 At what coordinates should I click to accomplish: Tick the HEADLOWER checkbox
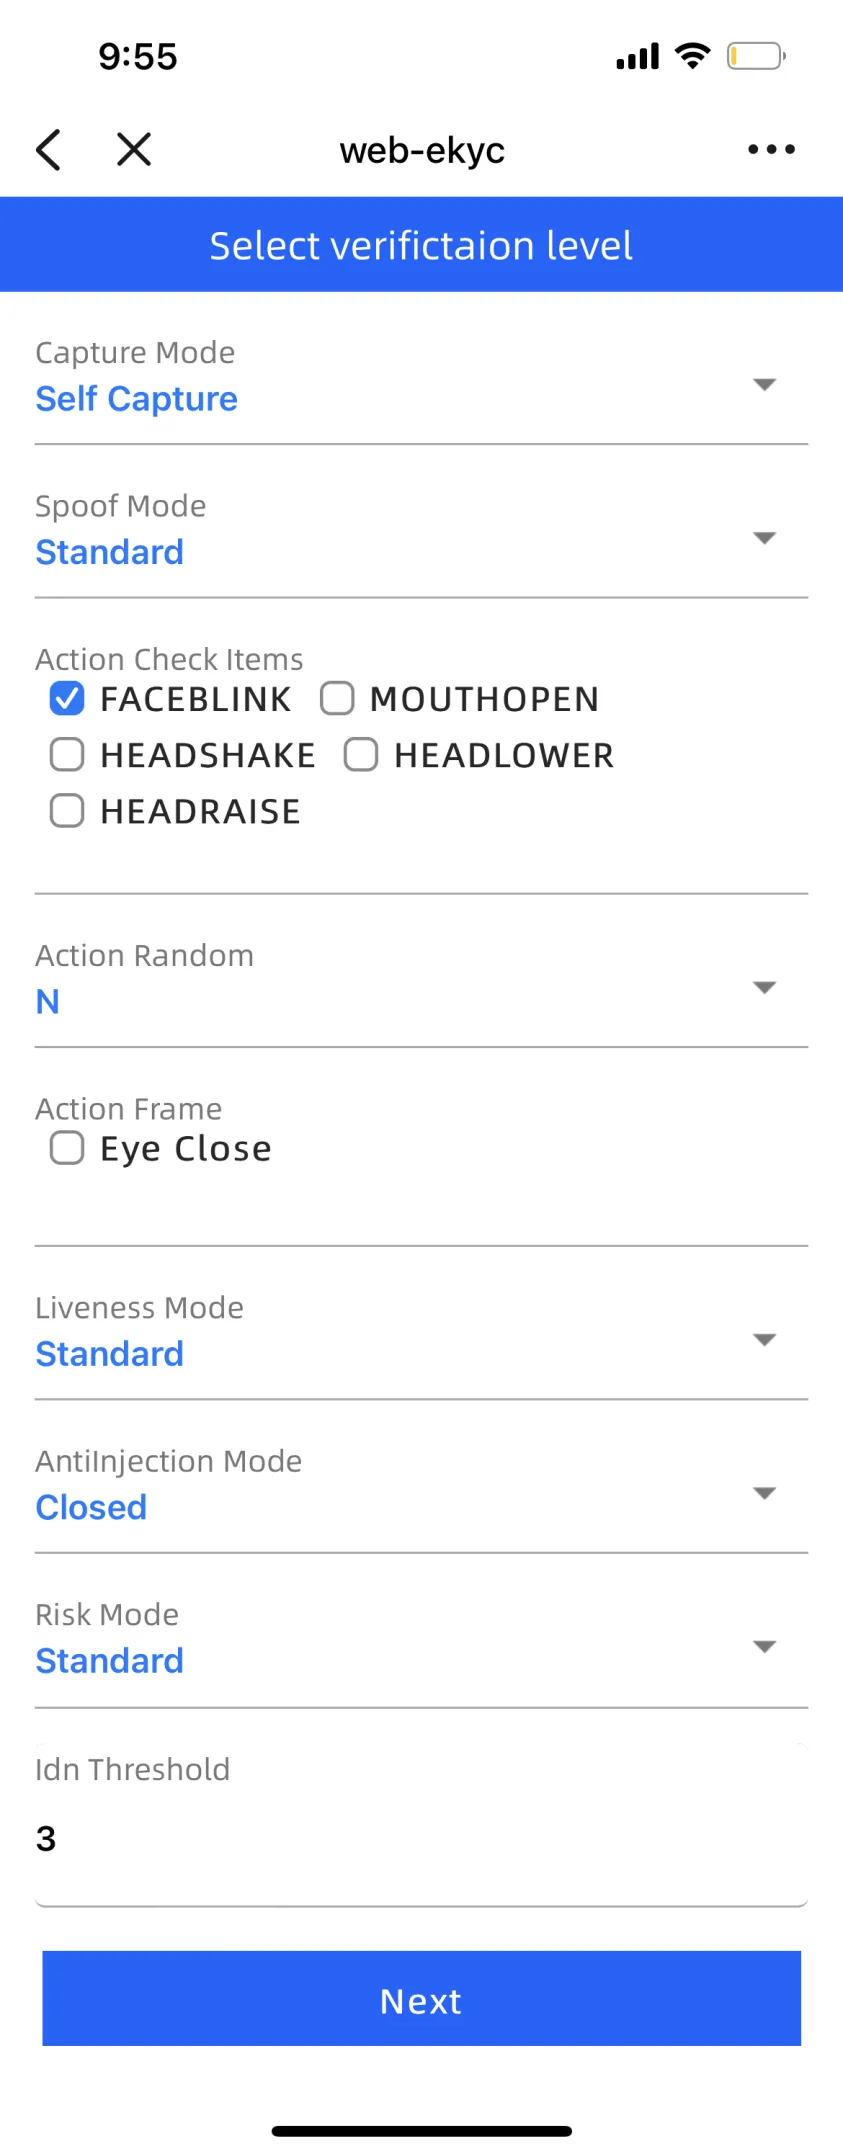pyautogui.click(x=361, y=755)
